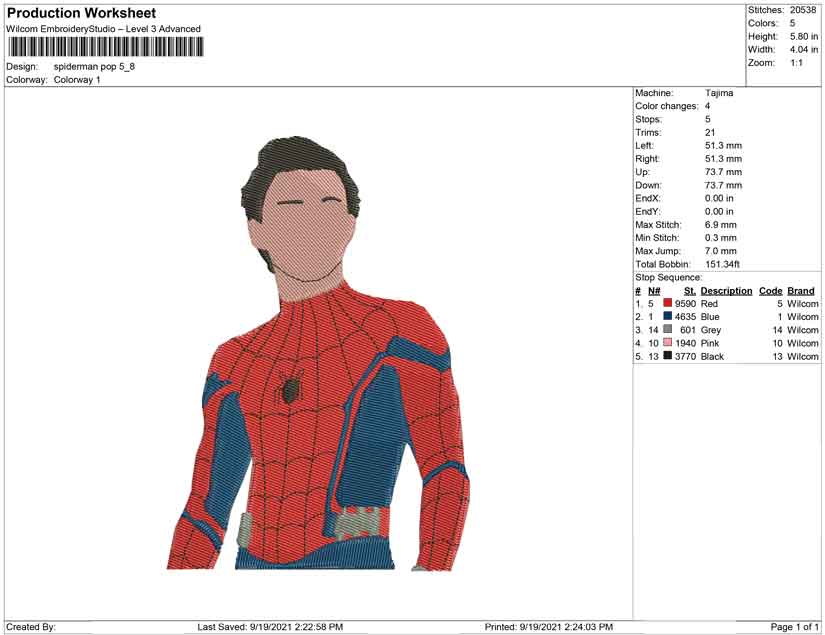Click the 'N#' column header
Image resolution: width=825 pixels, height=635 pixels.
(654, 291)
